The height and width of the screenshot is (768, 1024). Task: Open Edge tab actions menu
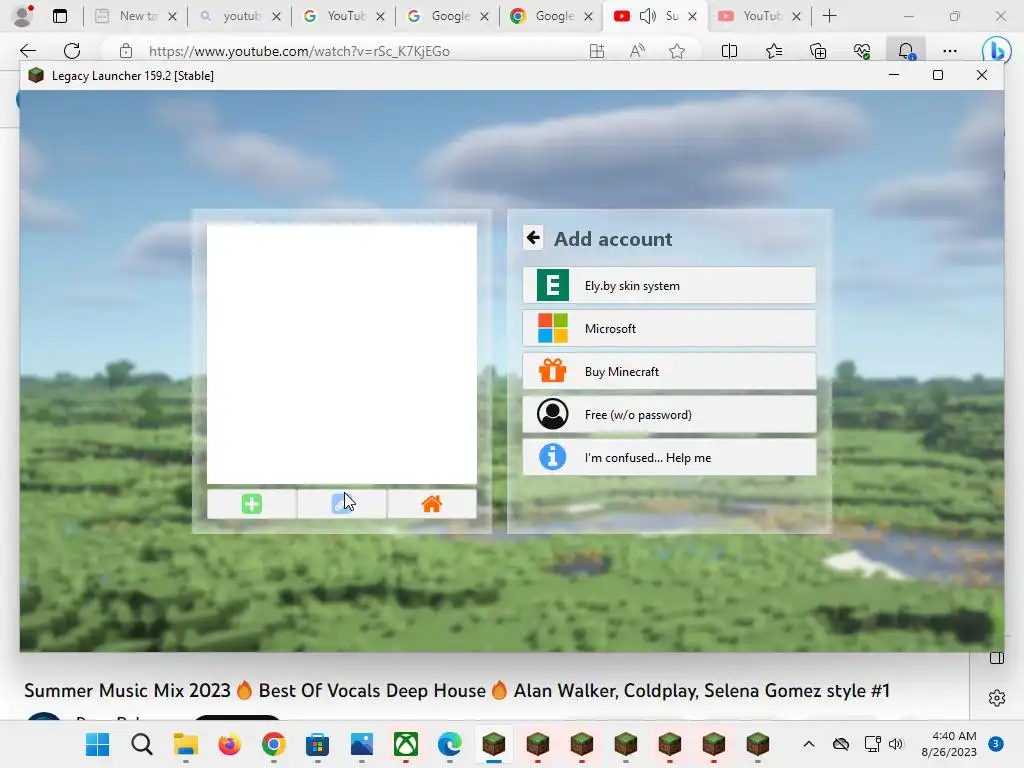(x=60, y=16)
